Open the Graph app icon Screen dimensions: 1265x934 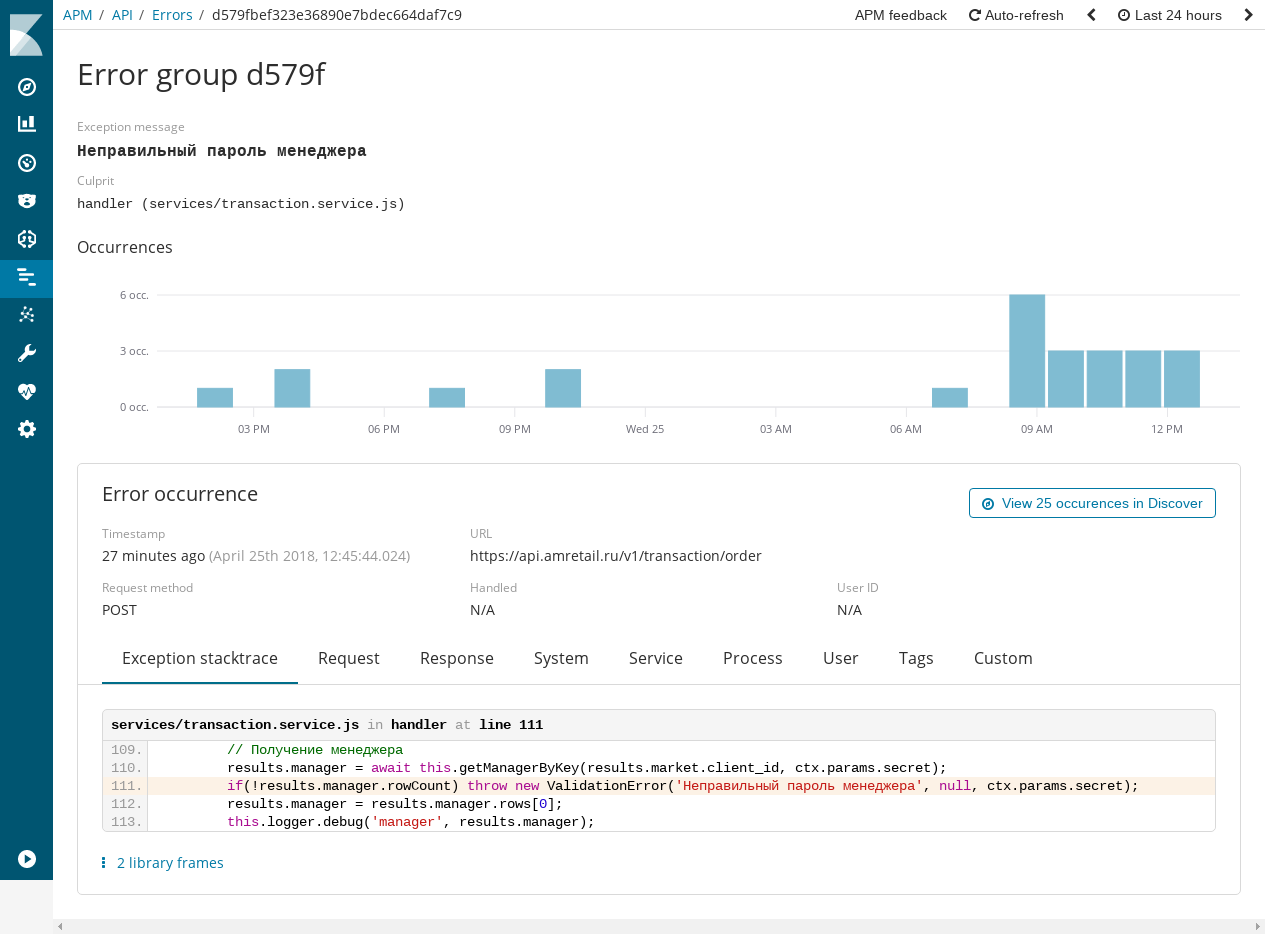pyautogui.click(x=26, y=314)
